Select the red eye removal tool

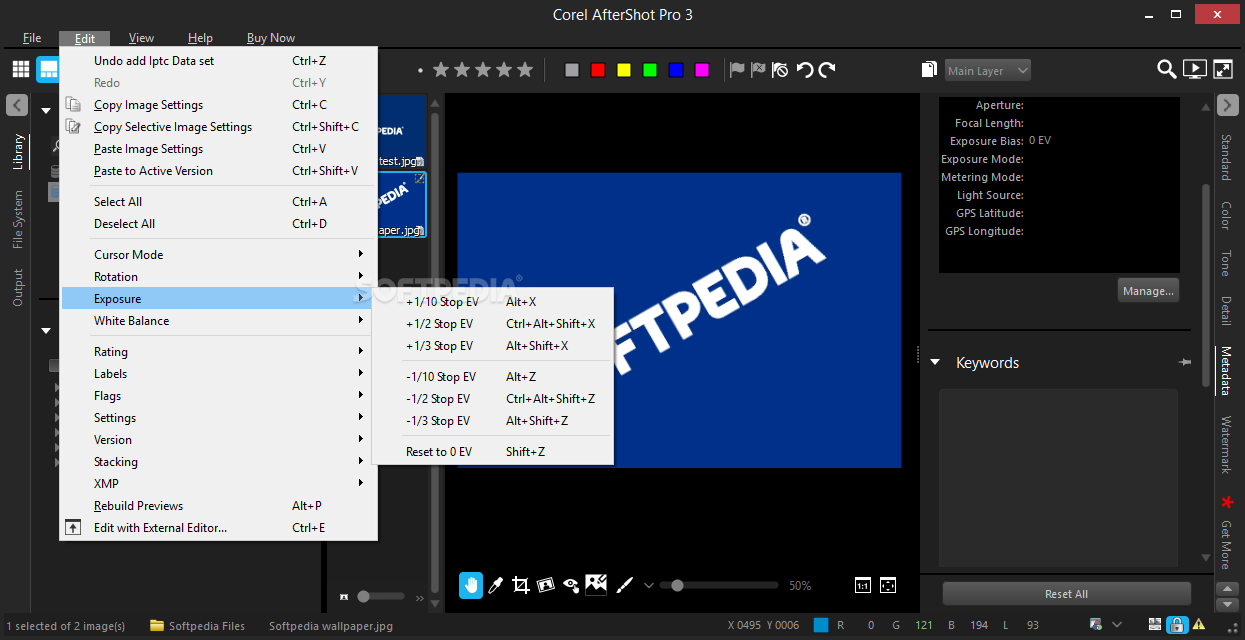point(571,585)
